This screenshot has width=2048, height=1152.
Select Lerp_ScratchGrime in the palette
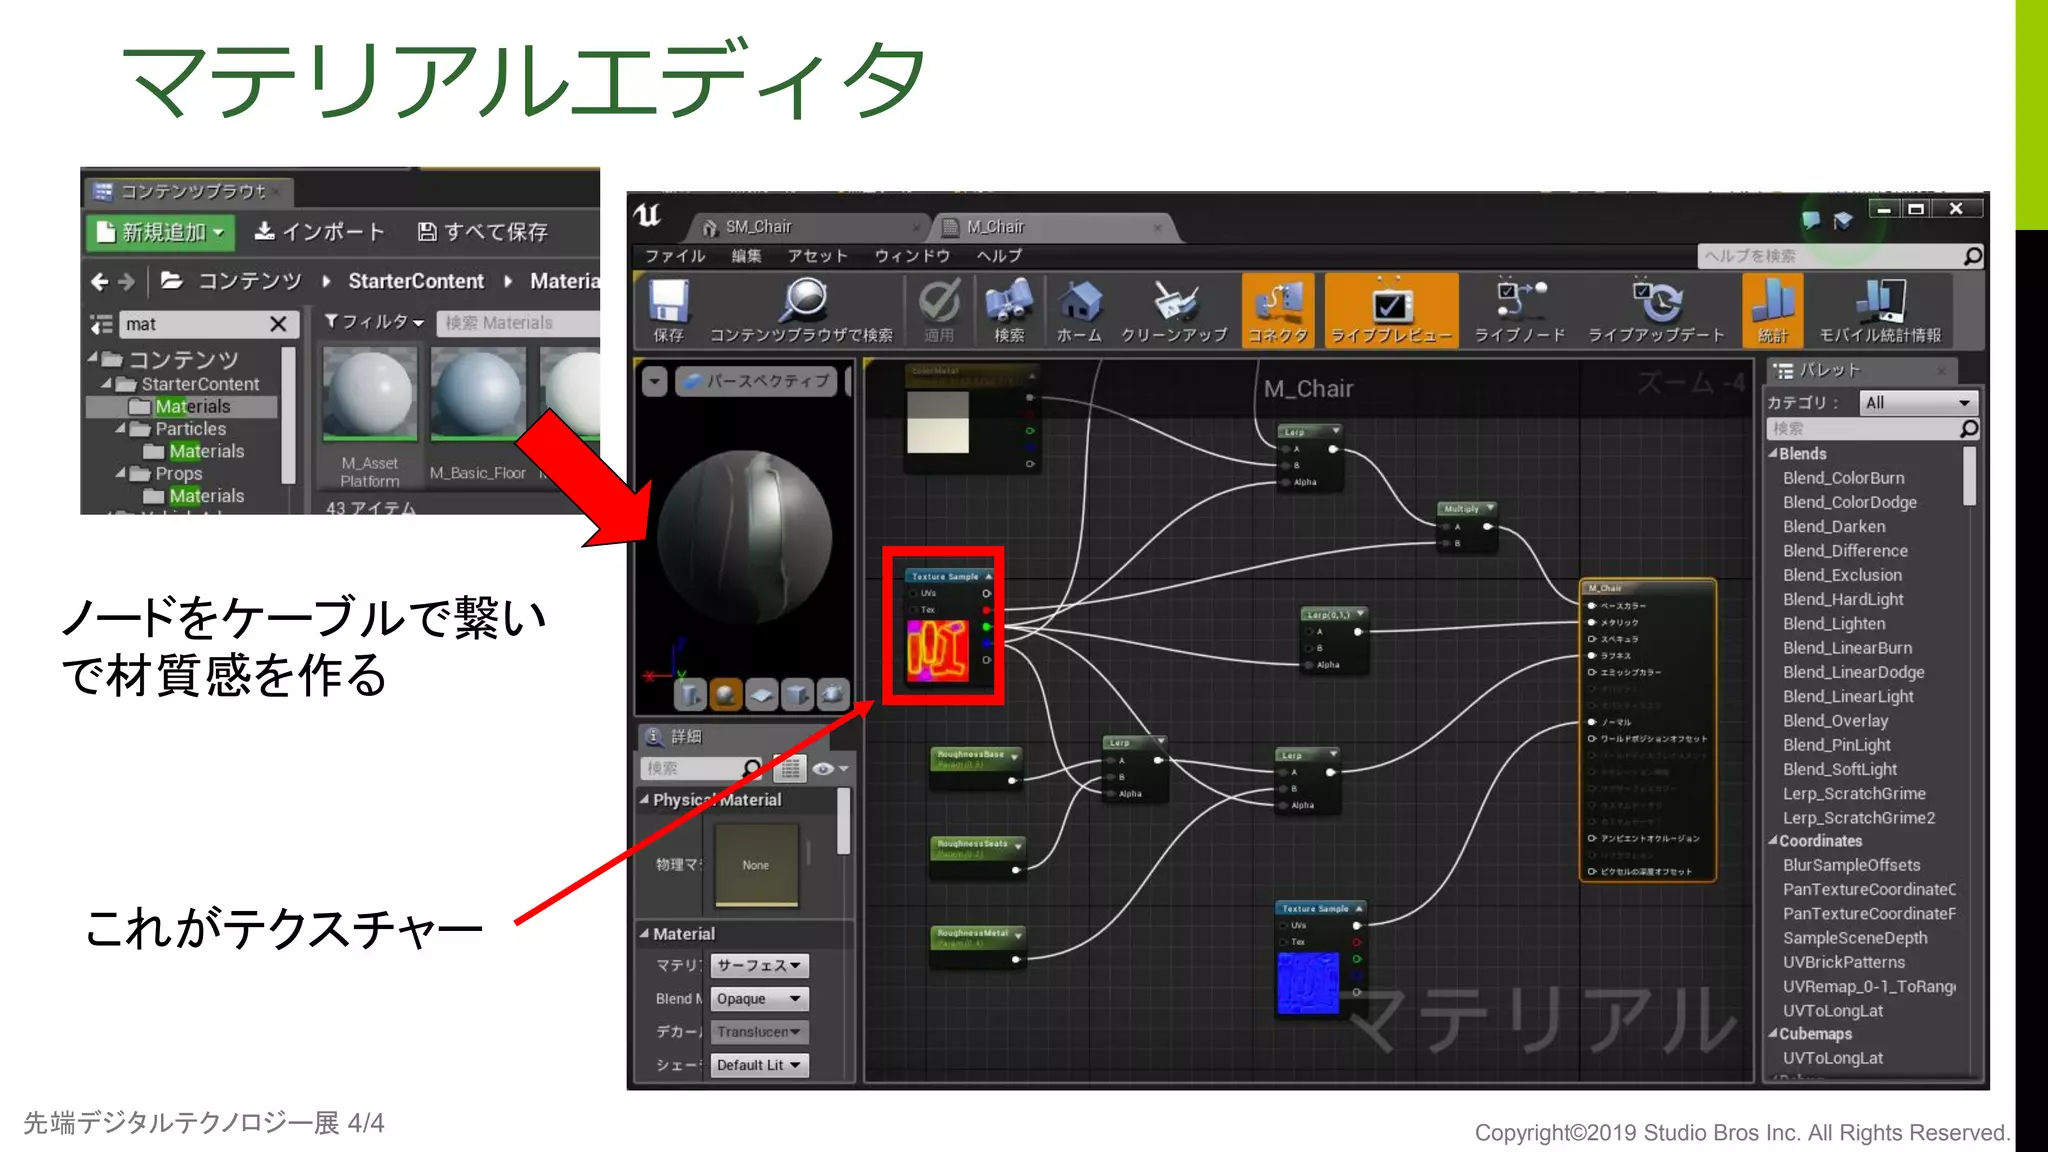(x=1855, y=793)
